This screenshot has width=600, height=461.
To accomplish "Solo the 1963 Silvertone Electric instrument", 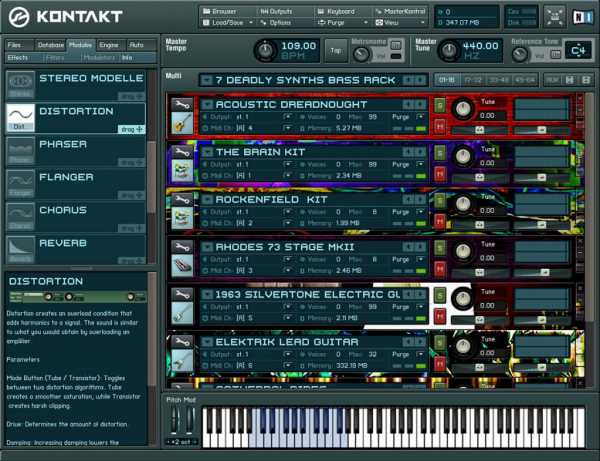I will [440, 295].
